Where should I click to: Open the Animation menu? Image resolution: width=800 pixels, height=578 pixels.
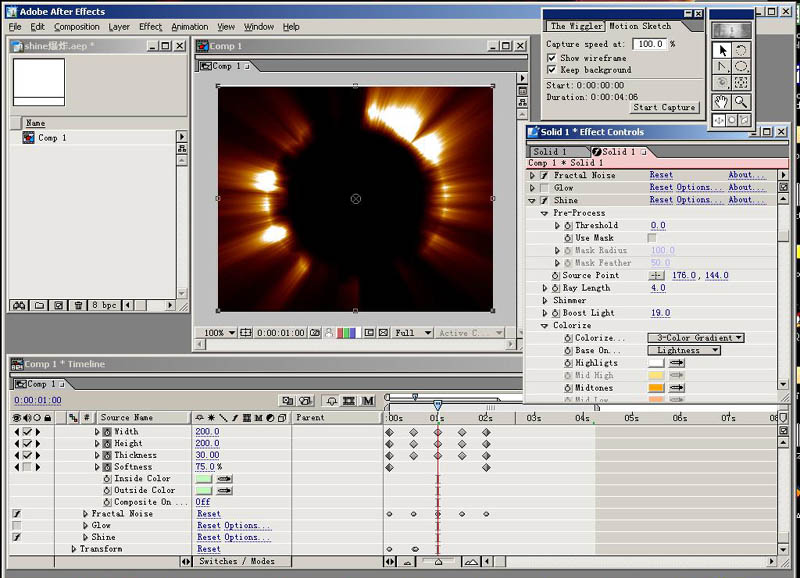[x=190, y=27]
